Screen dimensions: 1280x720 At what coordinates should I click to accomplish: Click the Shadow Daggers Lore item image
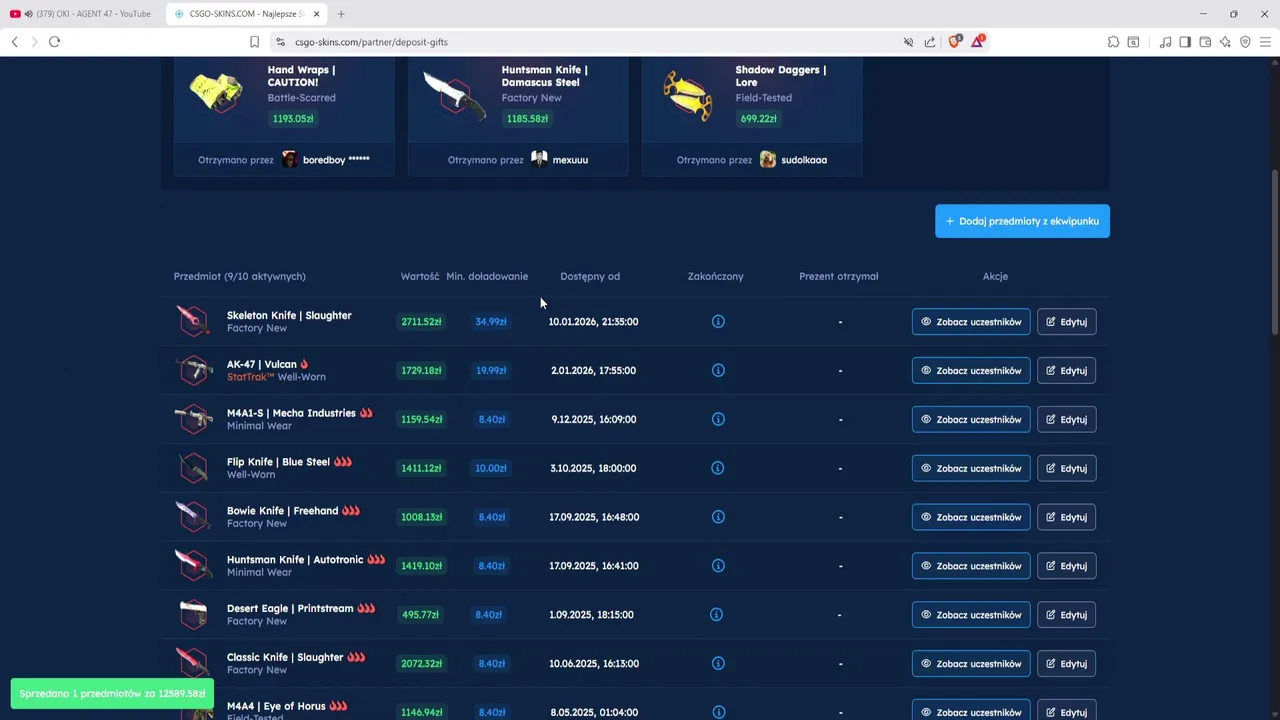(688, 95)
